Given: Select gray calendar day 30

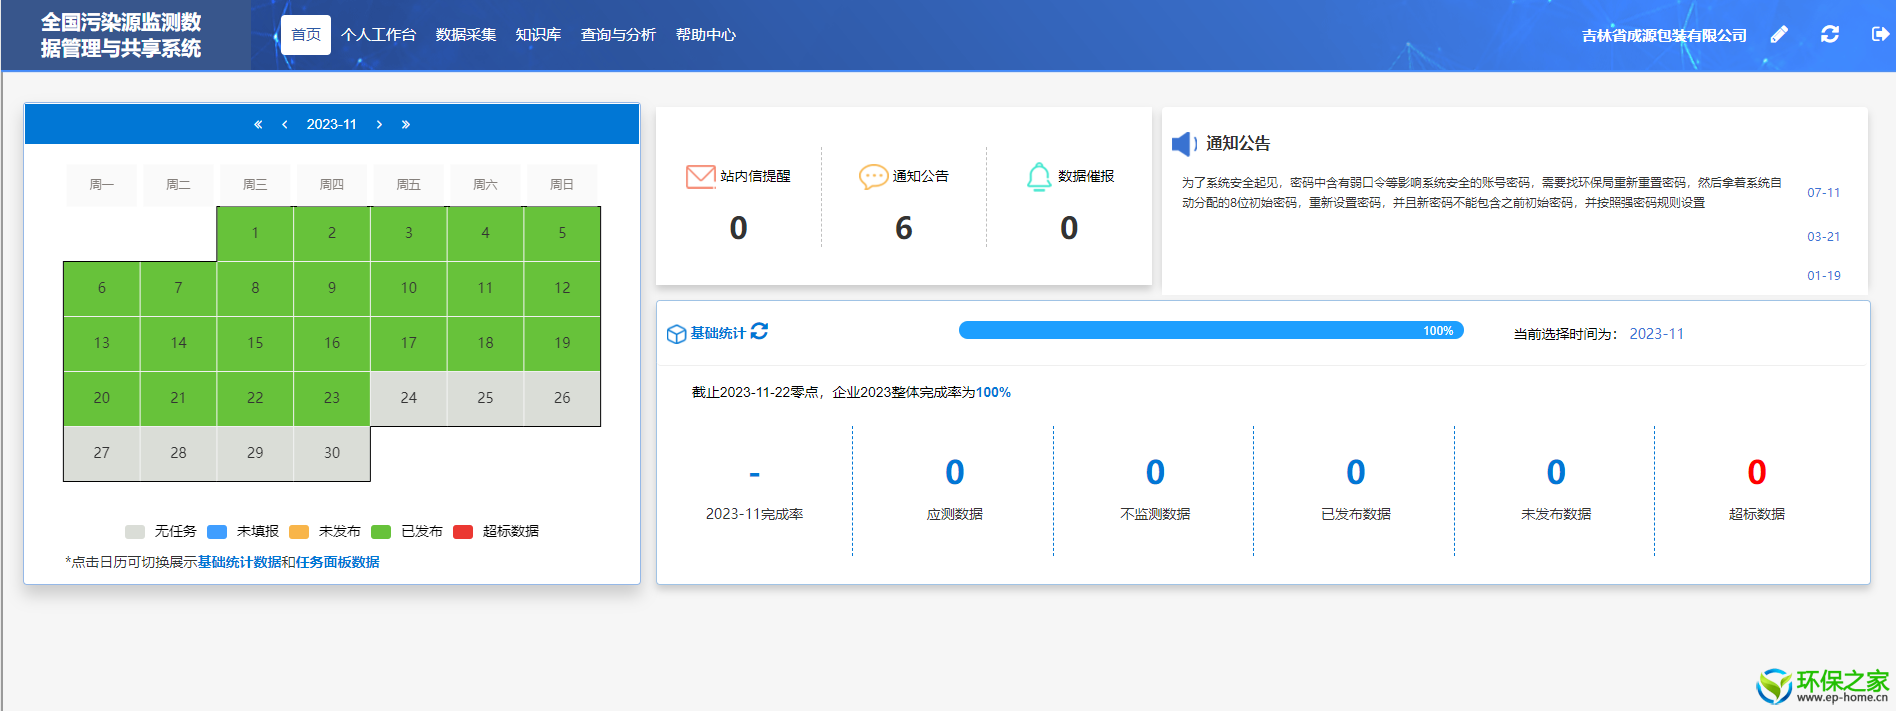Looking at the screenshot, I should point(332,454).
